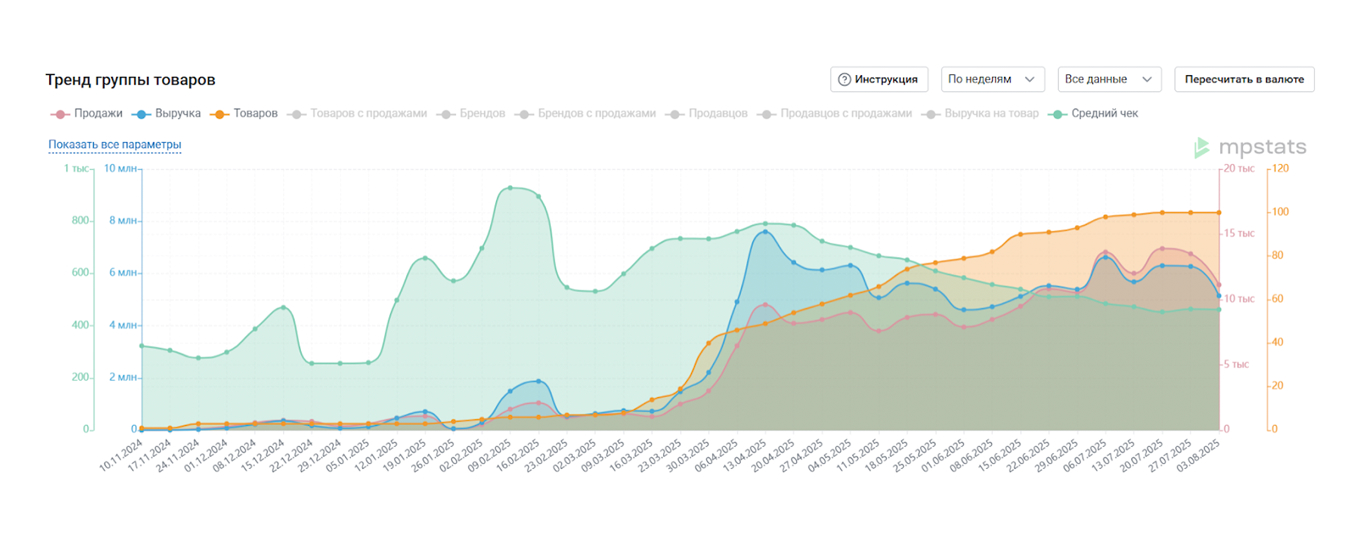Select the 09.02.2025 Средний чек peak point
The height and width of the screenshot is (551, 1360).
pos(510,188)
